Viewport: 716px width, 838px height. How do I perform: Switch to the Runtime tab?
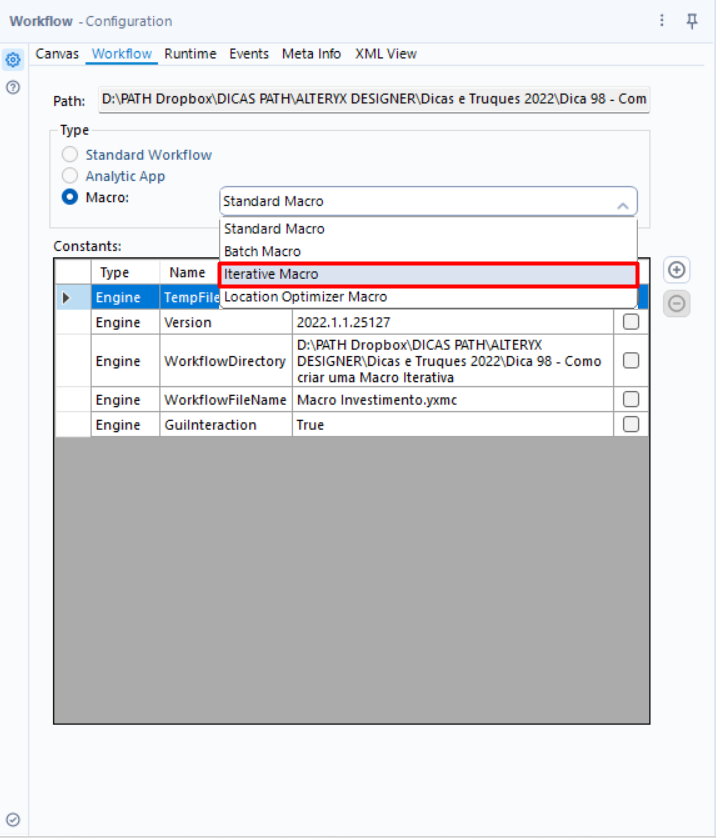(x=190, y=54)
